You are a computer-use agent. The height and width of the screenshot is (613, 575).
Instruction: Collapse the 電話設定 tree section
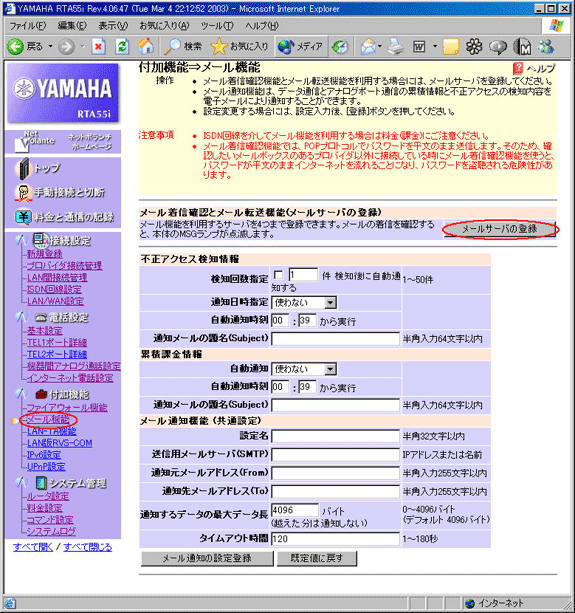tap(21, 317)
